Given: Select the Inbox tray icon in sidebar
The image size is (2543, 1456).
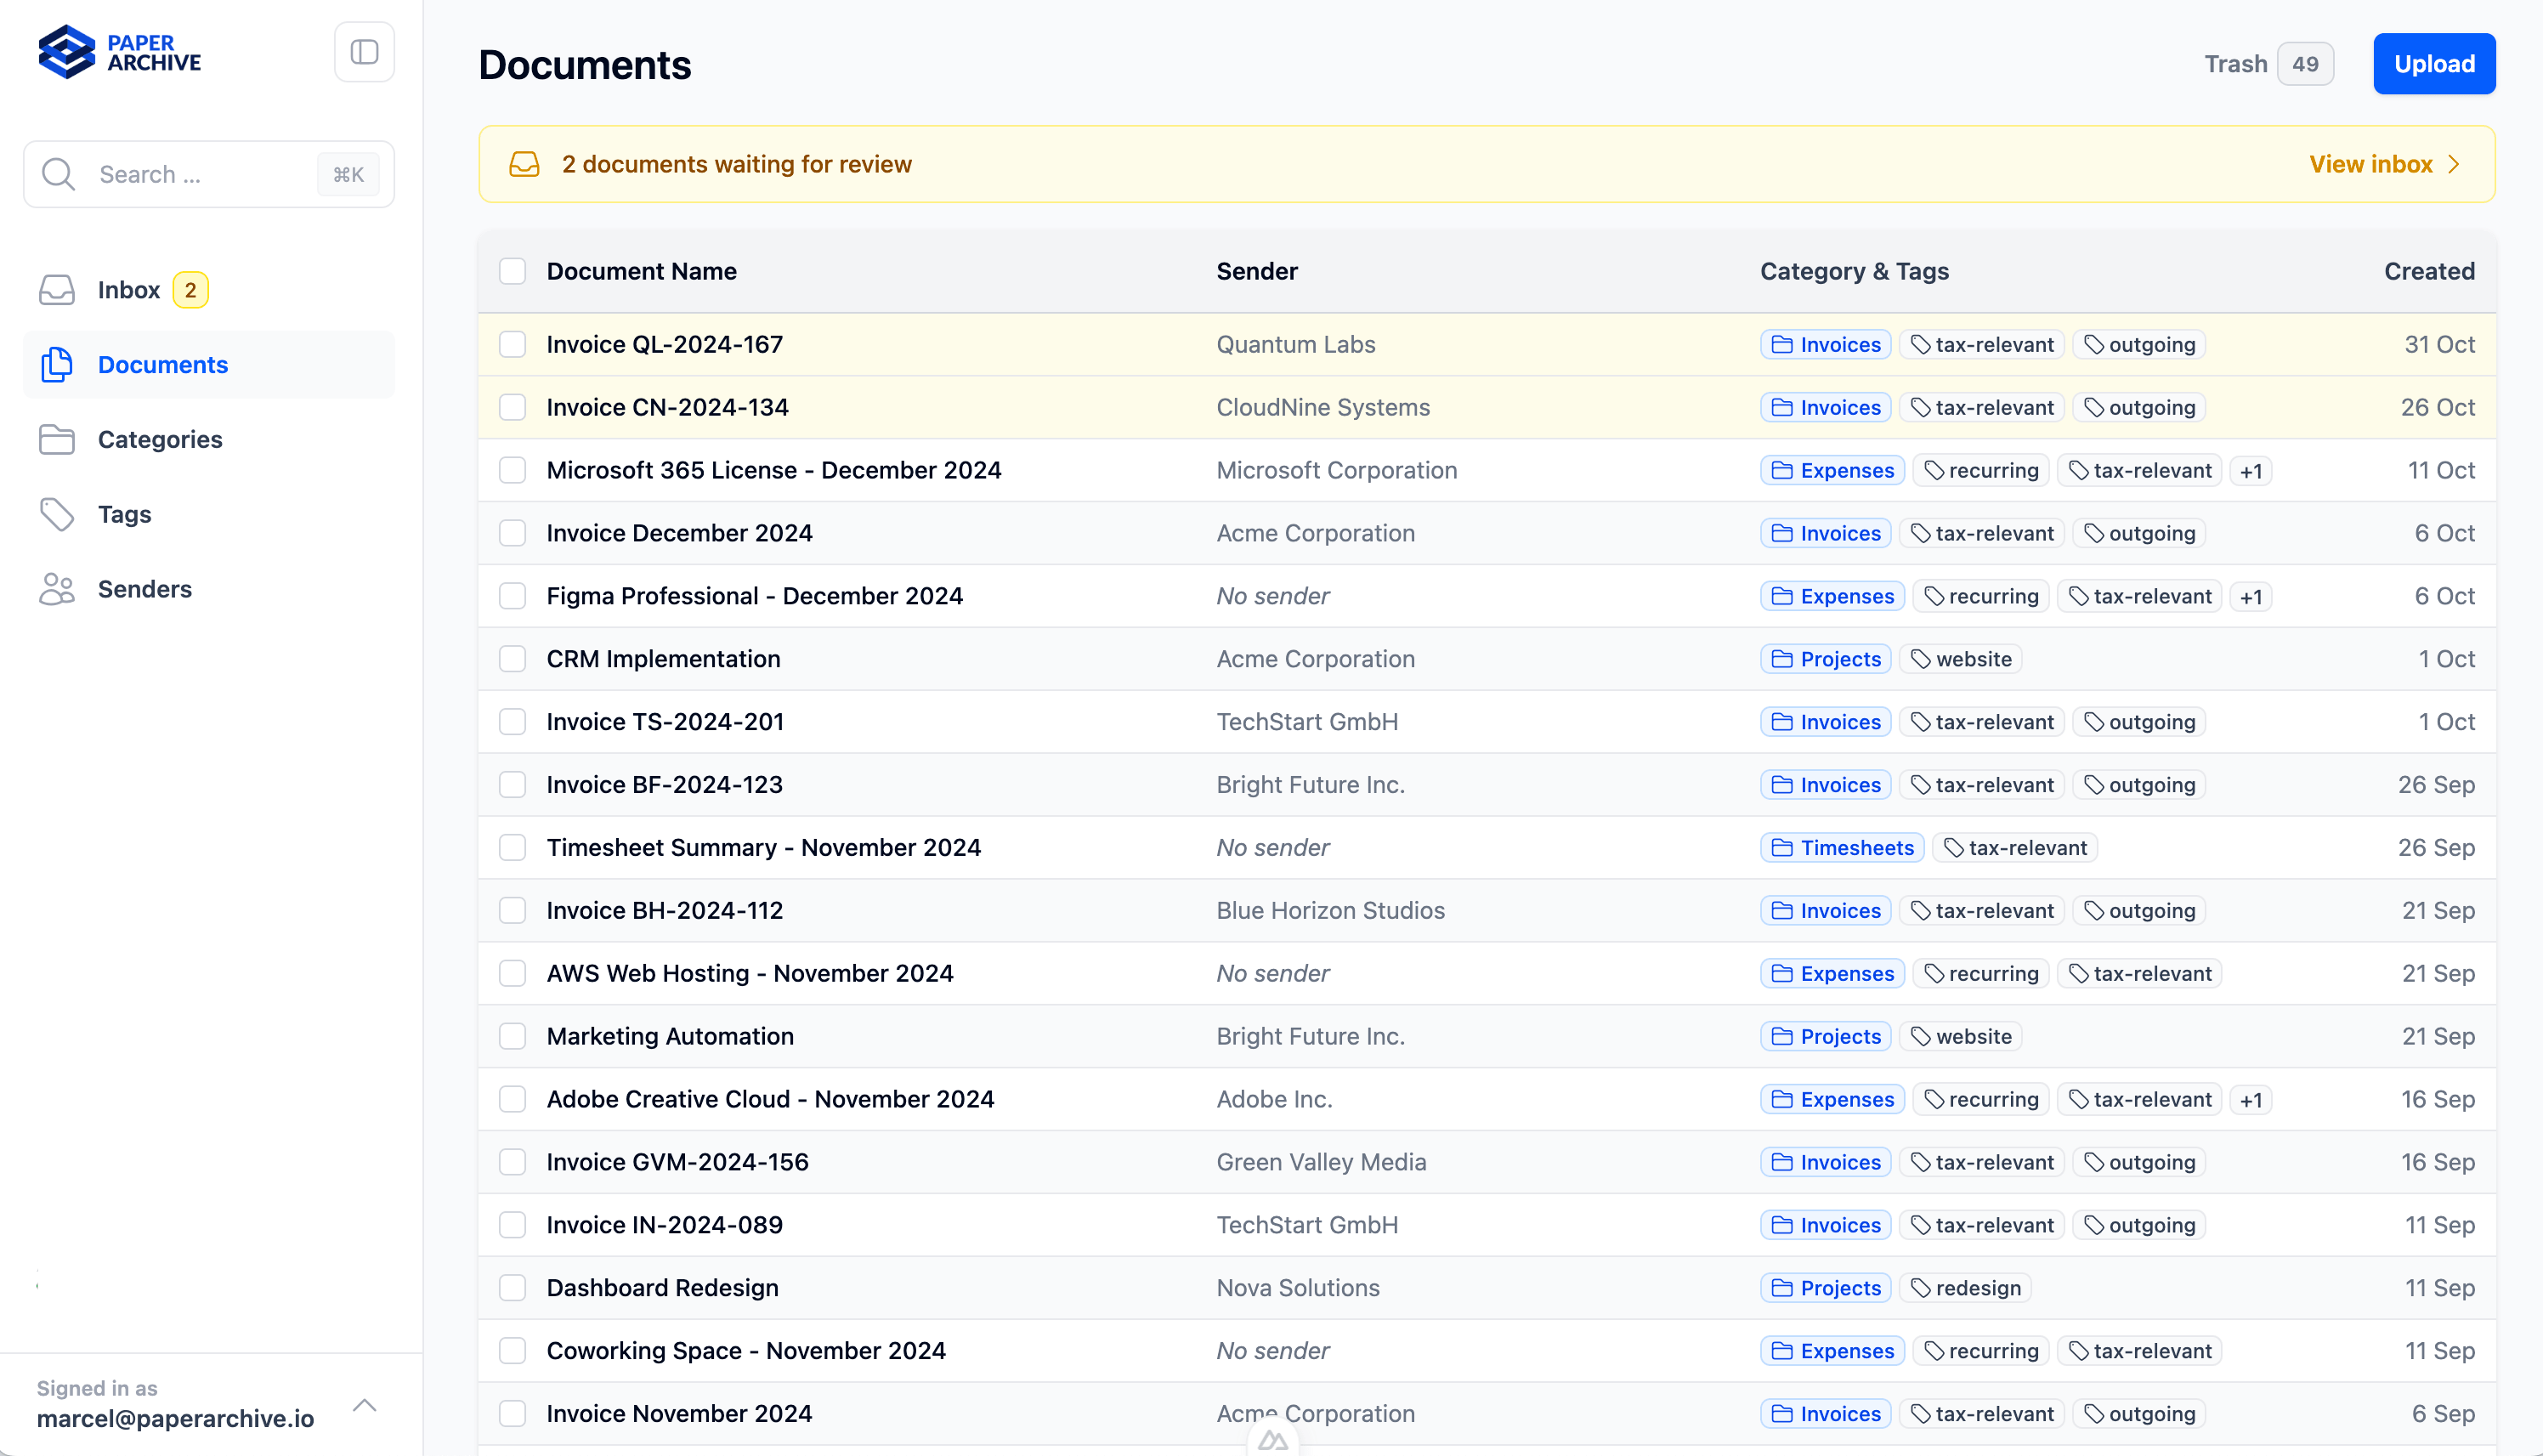Looking at the screenshot, I should pos(57,289).
